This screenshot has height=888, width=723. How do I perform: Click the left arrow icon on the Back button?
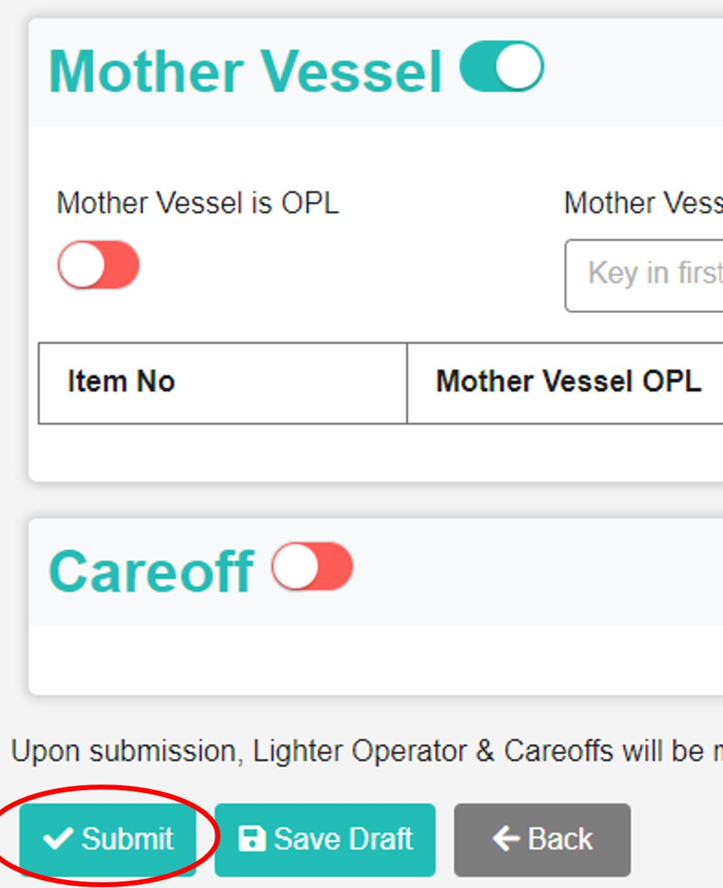click(504, 838)
